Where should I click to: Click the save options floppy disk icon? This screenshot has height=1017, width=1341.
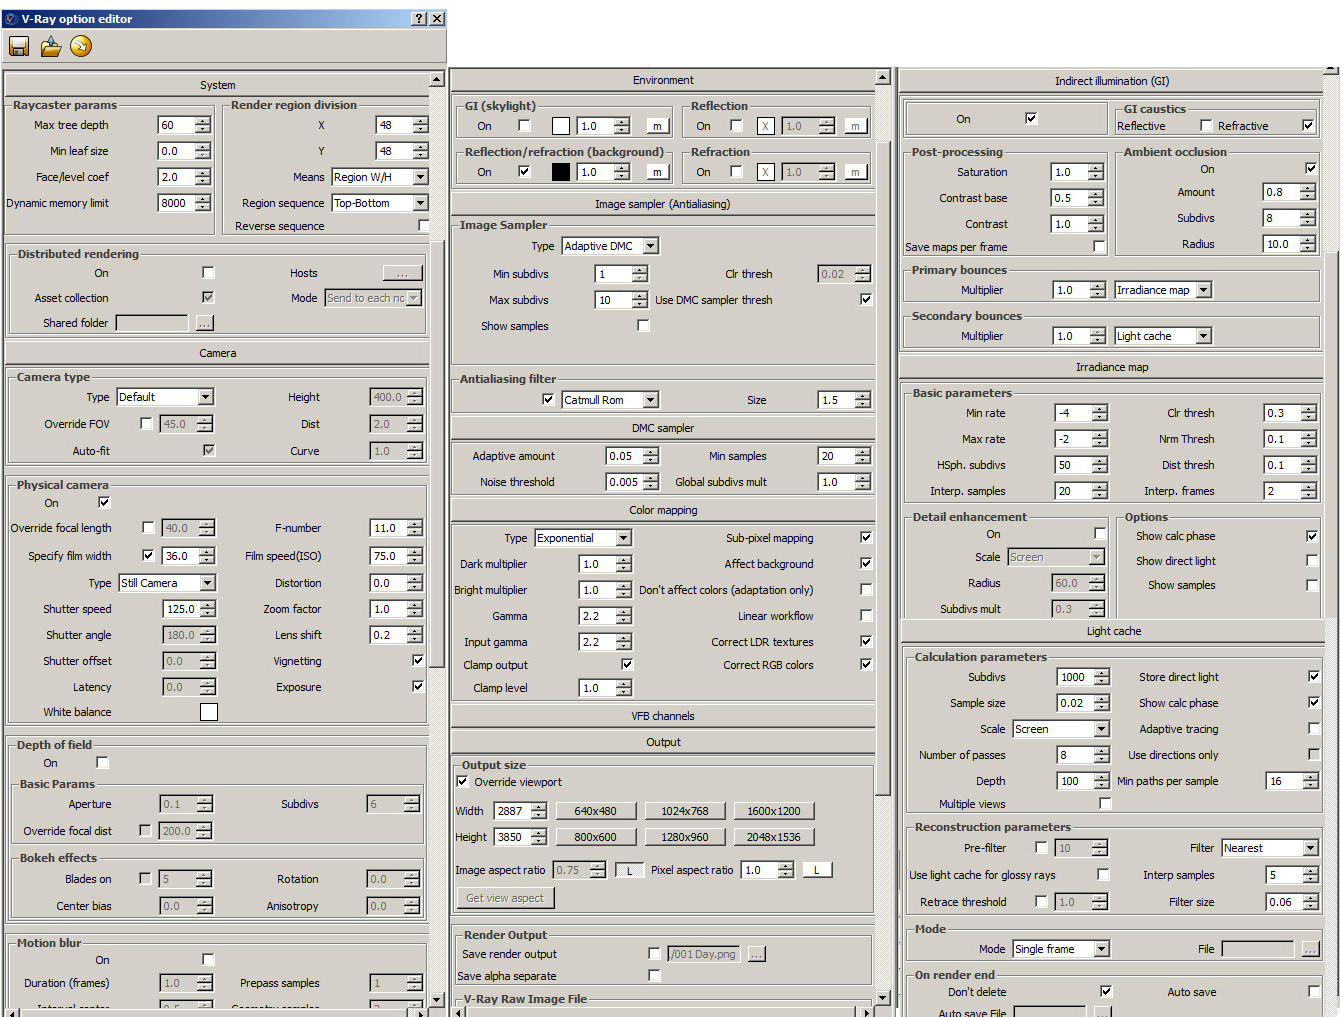[x=19, y=46]
